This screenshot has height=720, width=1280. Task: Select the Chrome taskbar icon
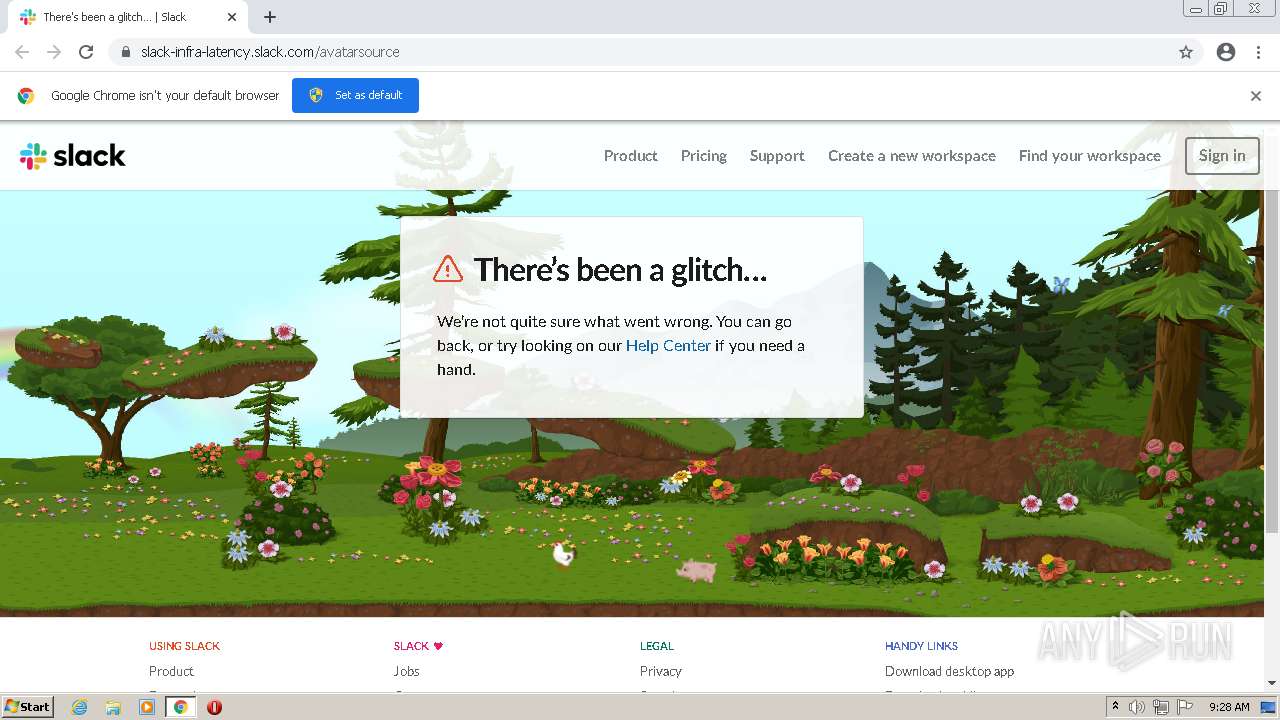(x=180, y=707)
